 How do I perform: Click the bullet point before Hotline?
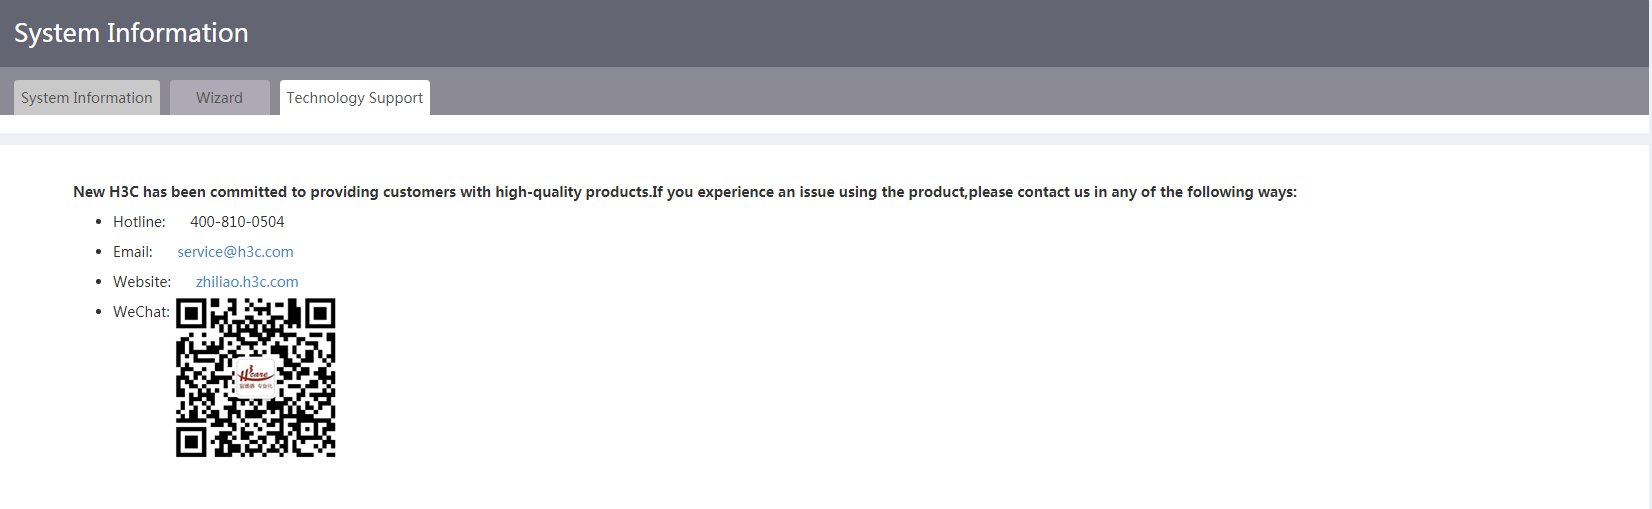pos(98,222)
